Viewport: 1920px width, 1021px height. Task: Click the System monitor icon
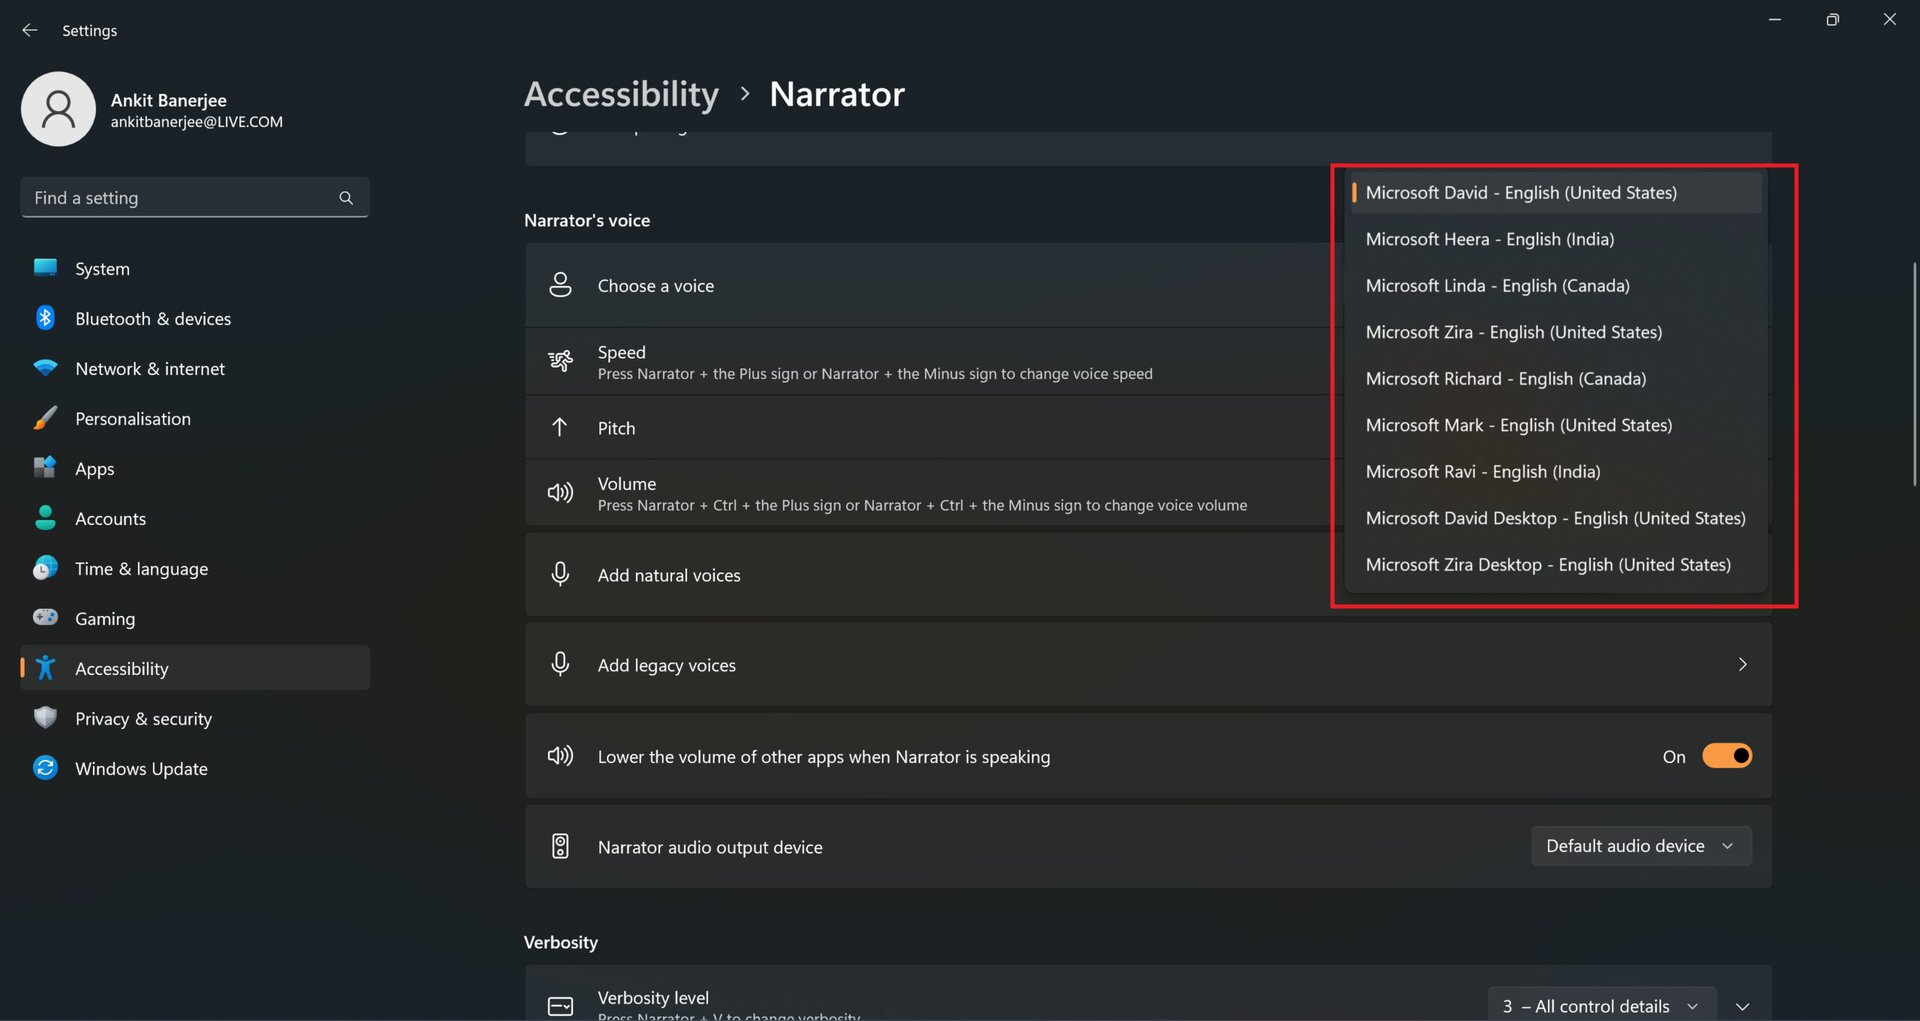45,268
